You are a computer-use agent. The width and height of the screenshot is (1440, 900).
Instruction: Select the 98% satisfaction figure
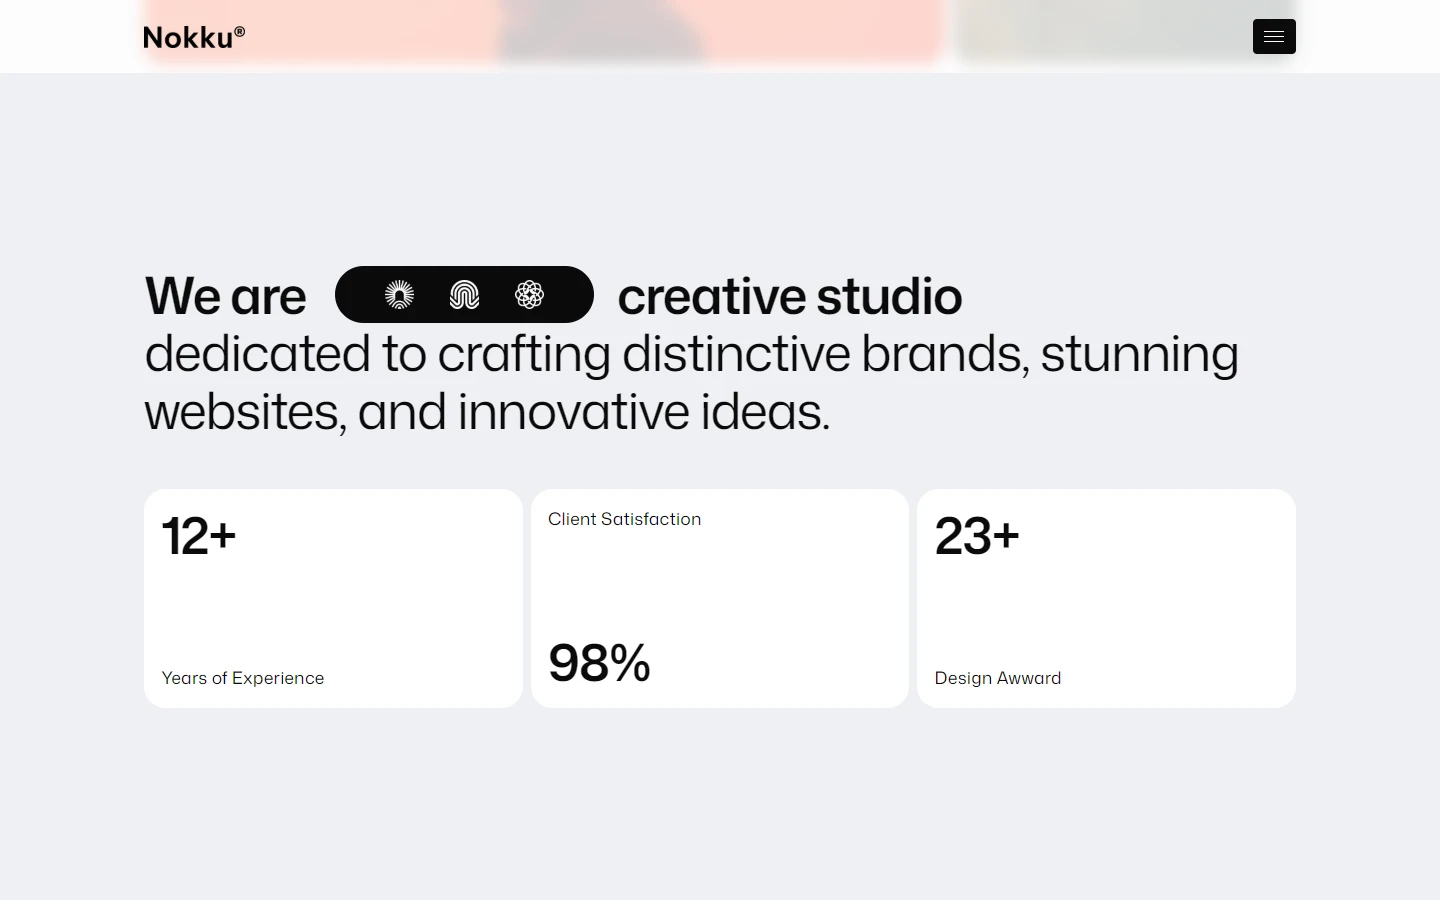click(x=599, y=663)
